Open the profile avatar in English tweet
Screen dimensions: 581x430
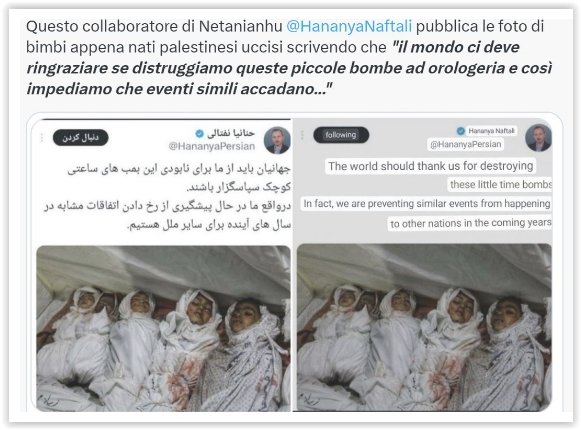tap(538, 138)
